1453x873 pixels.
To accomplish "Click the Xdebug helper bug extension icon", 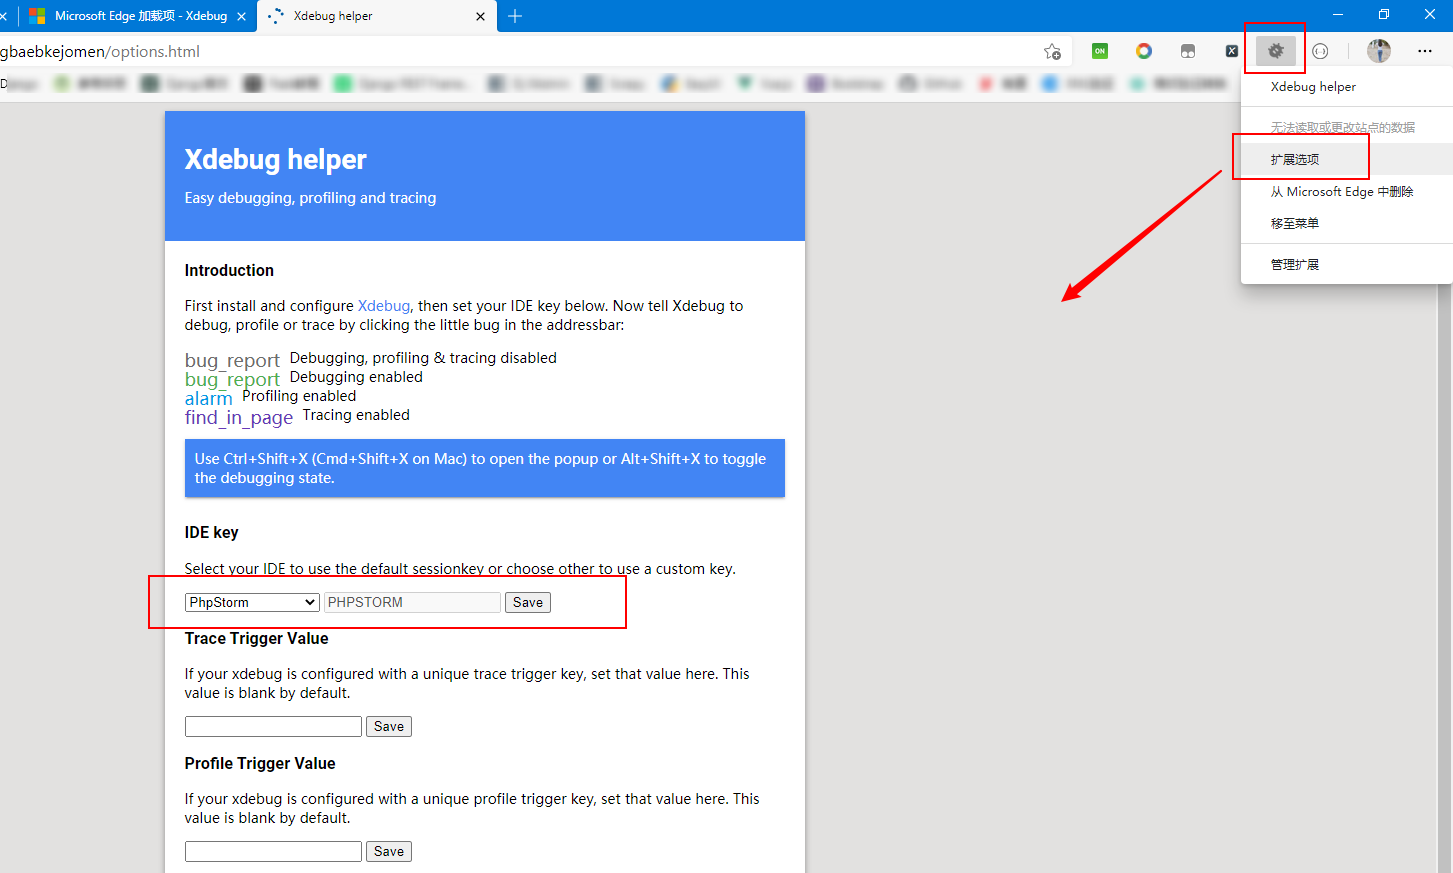I will (x=1275, y=51).
